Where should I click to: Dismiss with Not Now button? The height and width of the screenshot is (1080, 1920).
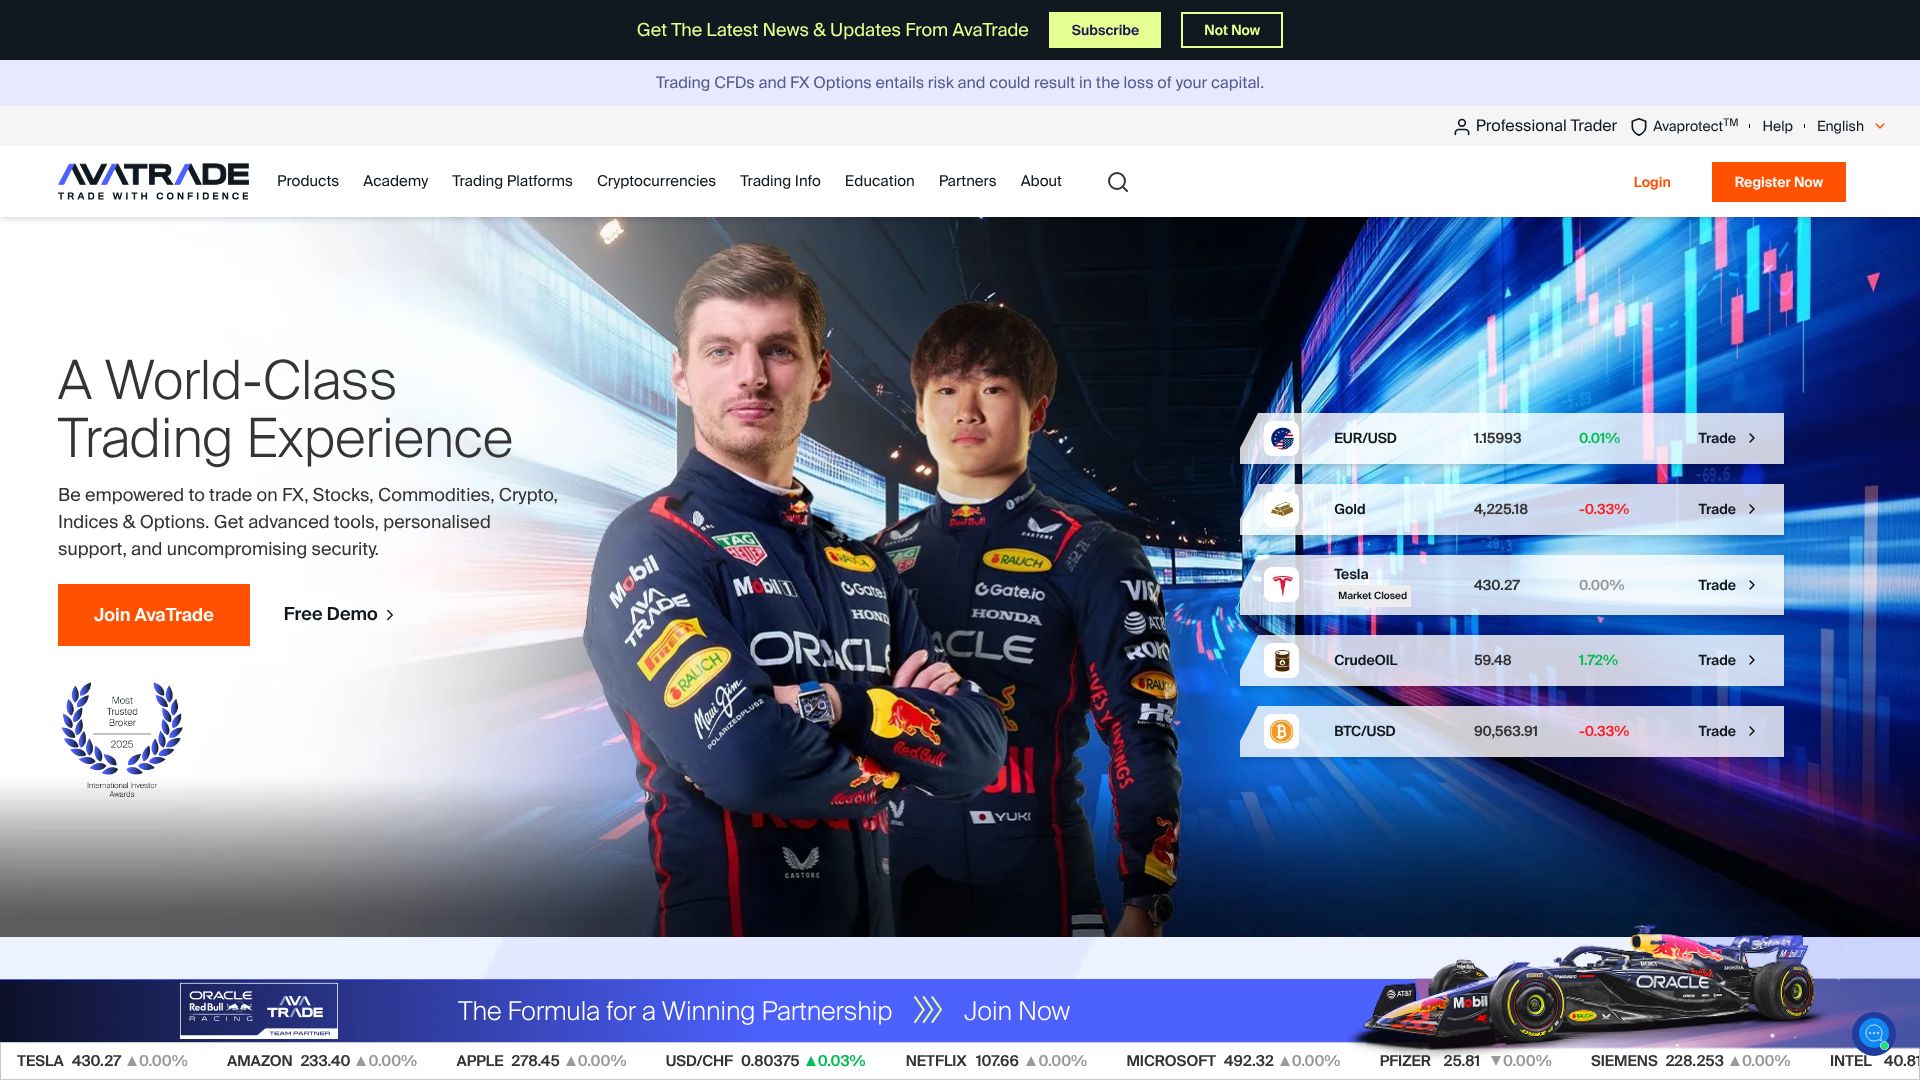point(1231,30)
